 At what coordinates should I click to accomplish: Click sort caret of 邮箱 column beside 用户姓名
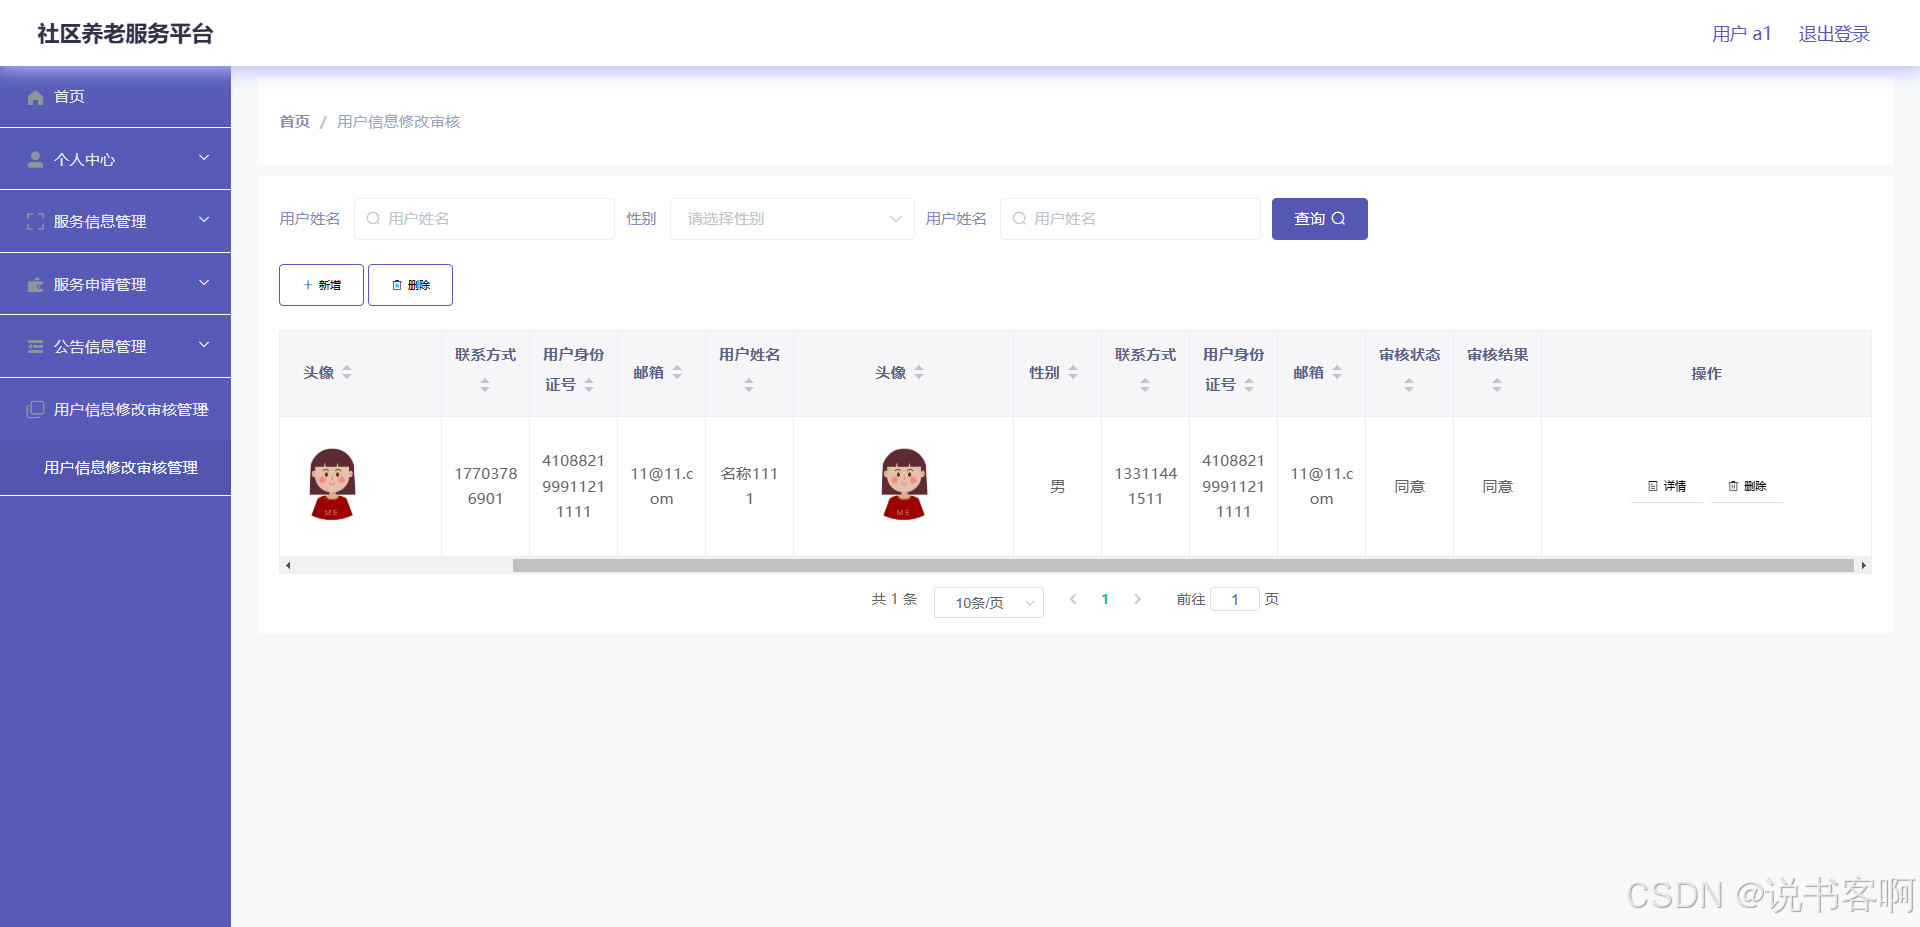tap(677, 372)
